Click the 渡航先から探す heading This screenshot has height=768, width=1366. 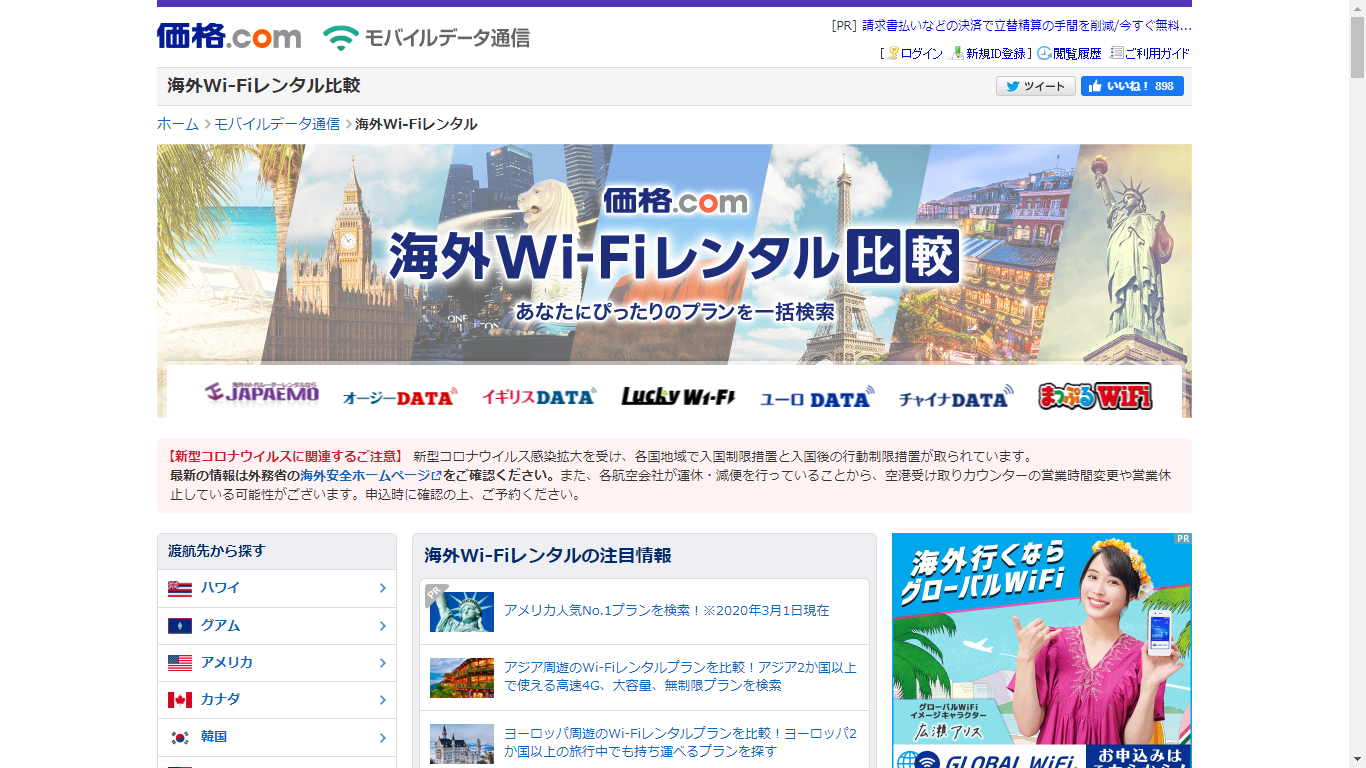(216, 551)
